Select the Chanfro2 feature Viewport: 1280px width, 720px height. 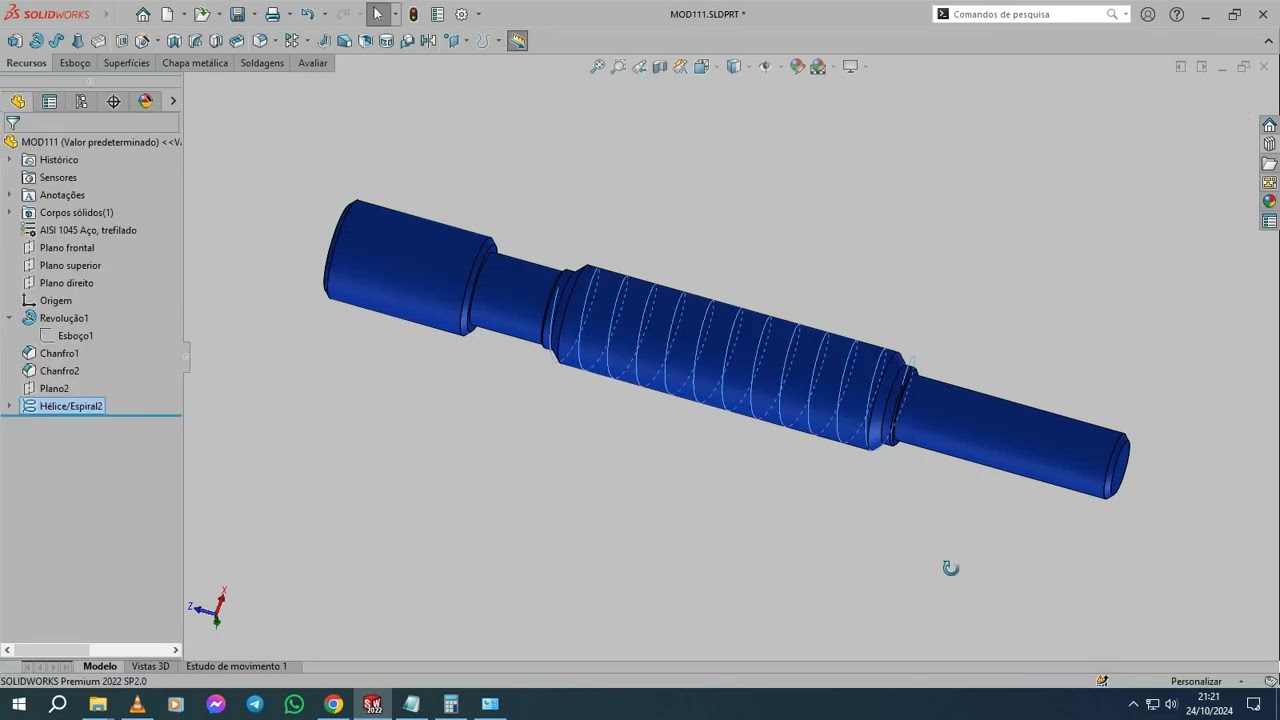pos(59,371)
